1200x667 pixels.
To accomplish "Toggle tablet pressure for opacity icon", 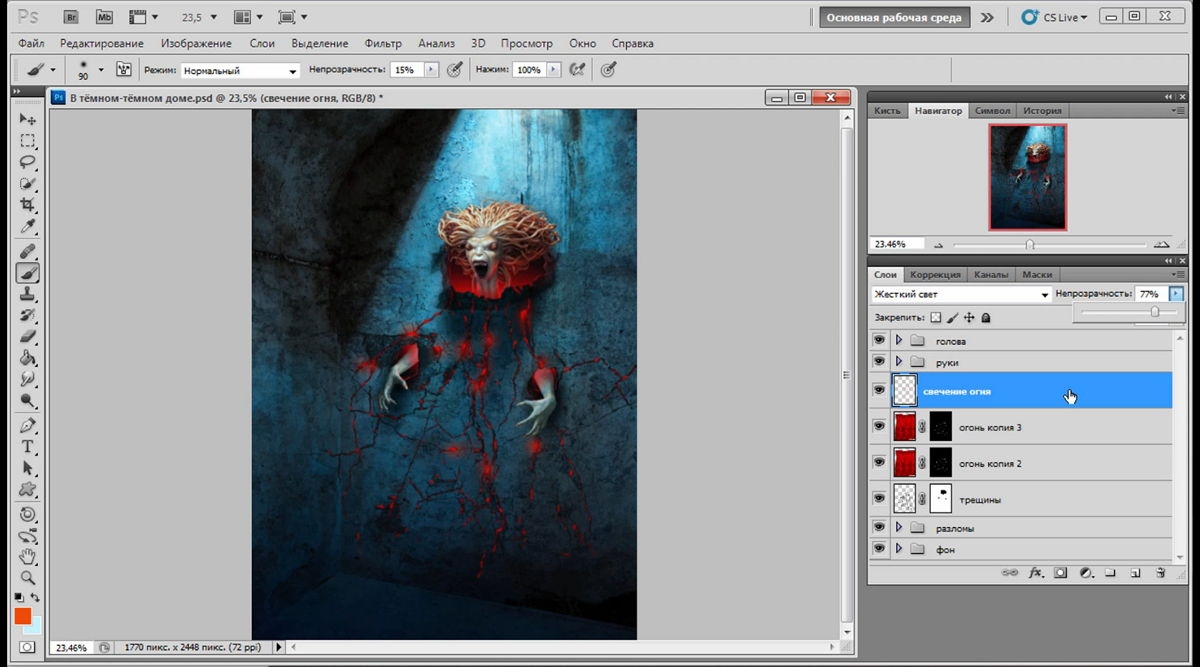I will pyautogui.click(x=455, y=70).
